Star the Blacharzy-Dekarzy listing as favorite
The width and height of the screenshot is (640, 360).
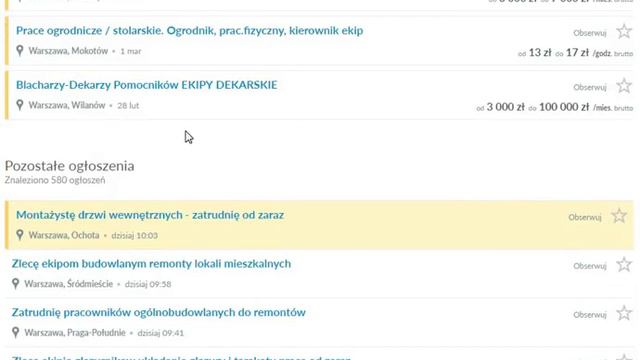[x=624, y=86]
